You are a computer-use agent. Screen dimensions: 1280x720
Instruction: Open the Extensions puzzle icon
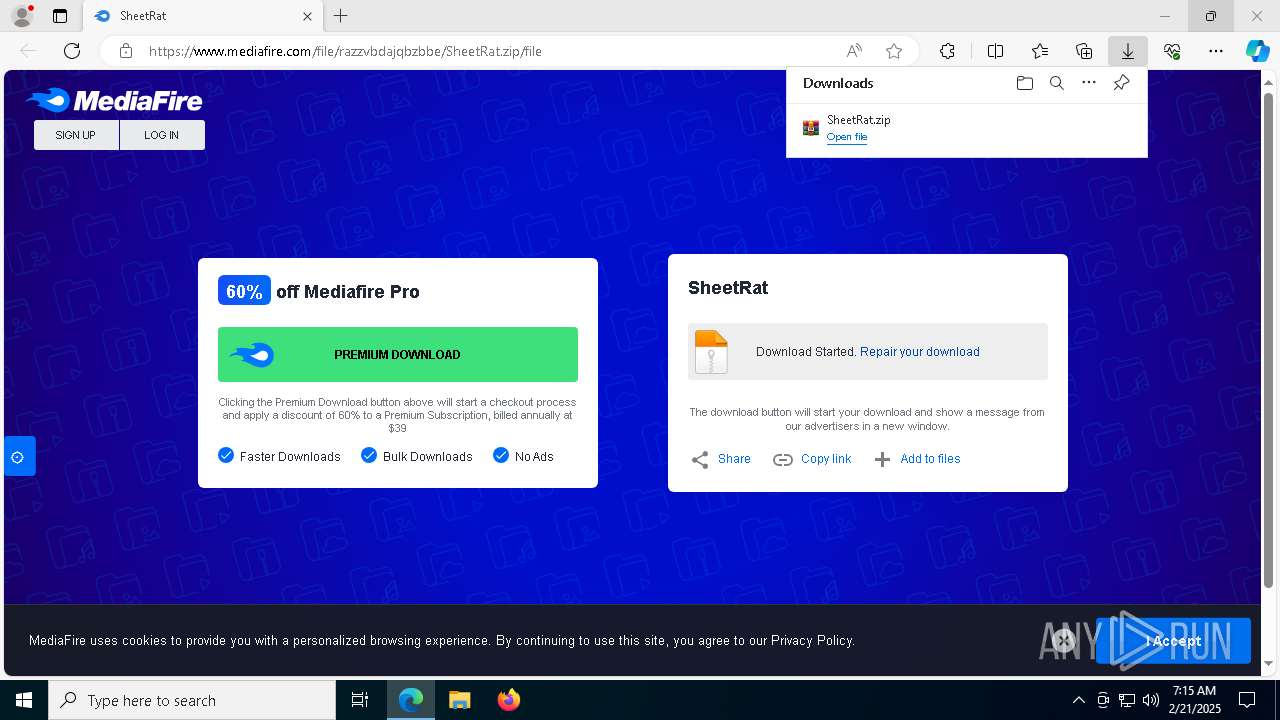click(x=947, y=51)
